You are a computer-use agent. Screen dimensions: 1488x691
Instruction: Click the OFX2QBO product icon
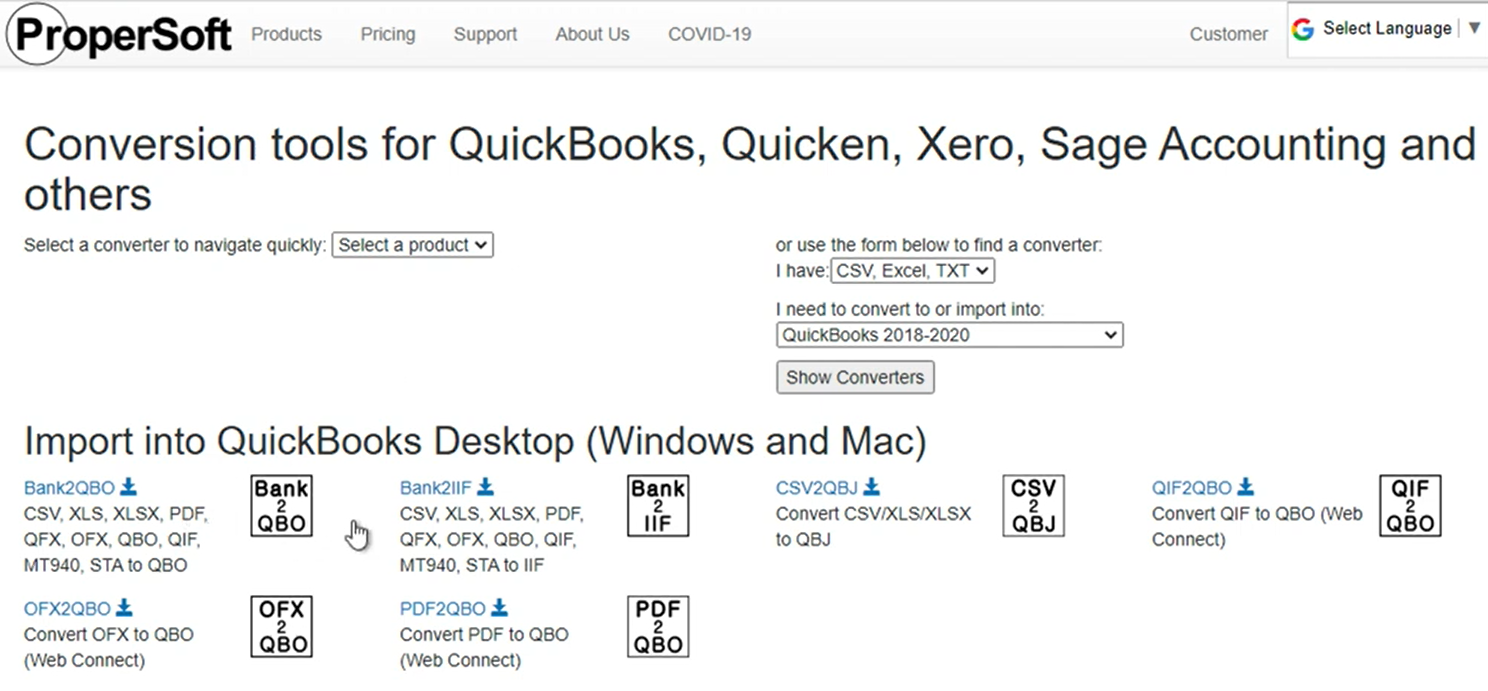[281, 627]
